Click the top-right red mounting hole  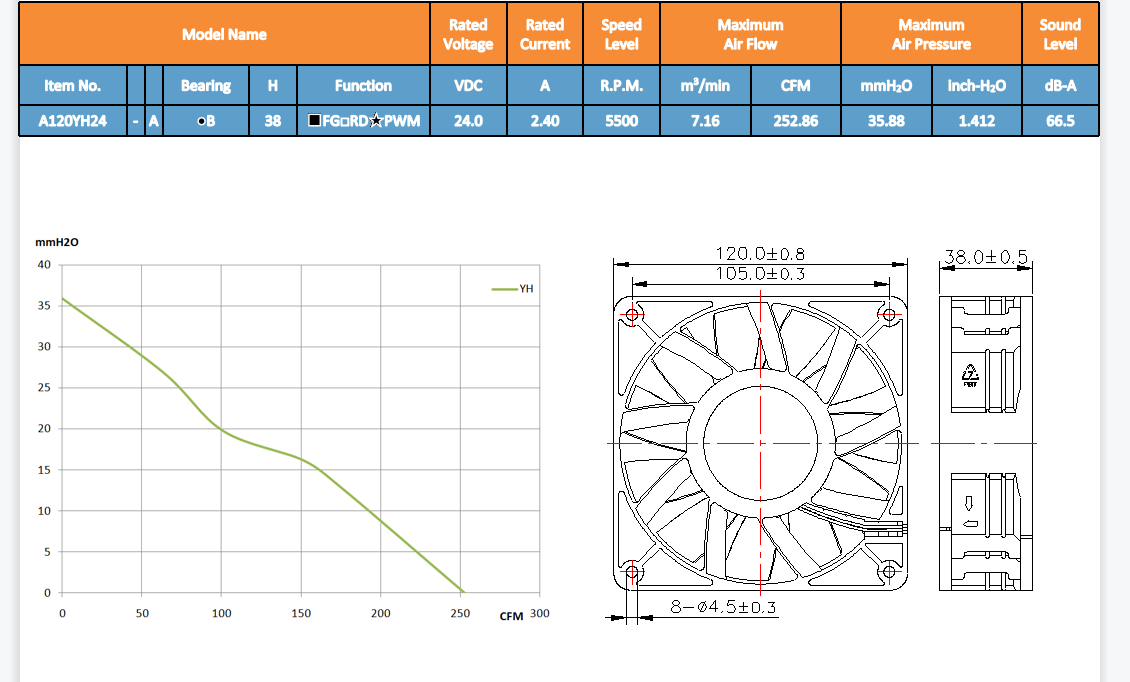[889, 315]
